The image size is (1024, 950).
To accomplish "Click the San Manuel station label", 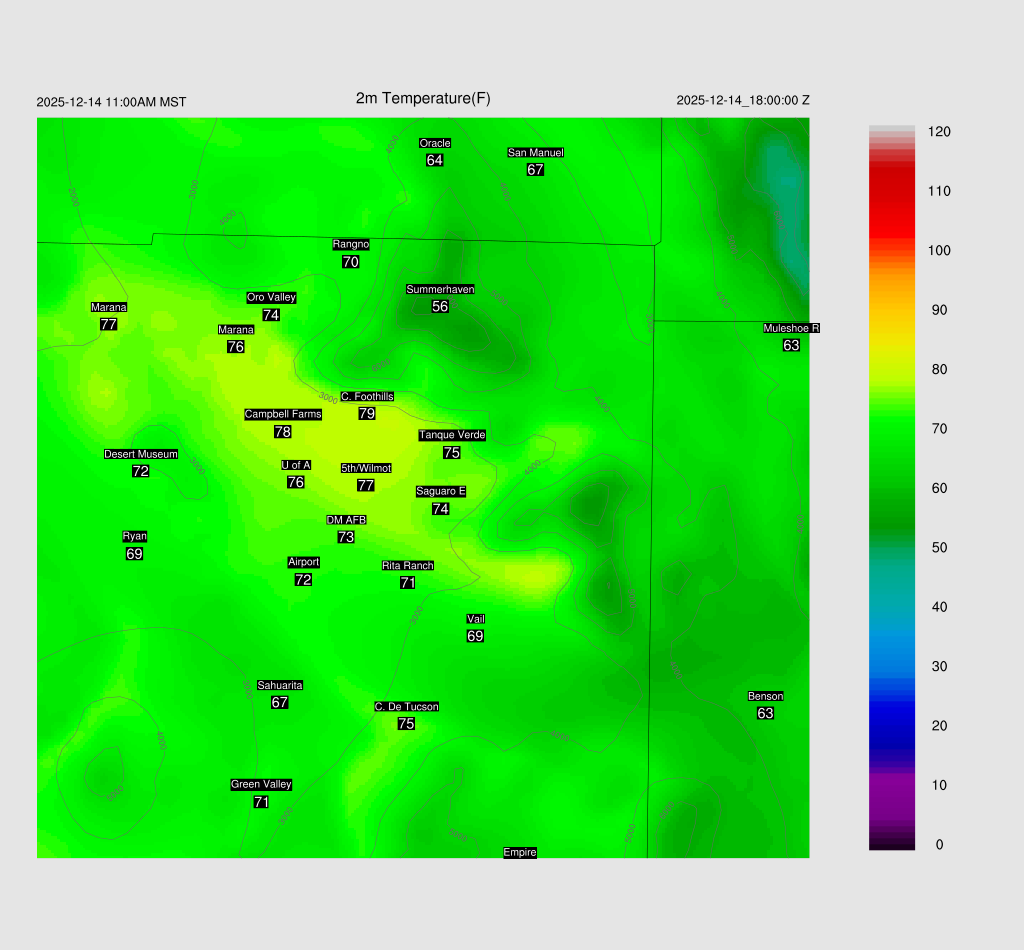I will 535,152.
